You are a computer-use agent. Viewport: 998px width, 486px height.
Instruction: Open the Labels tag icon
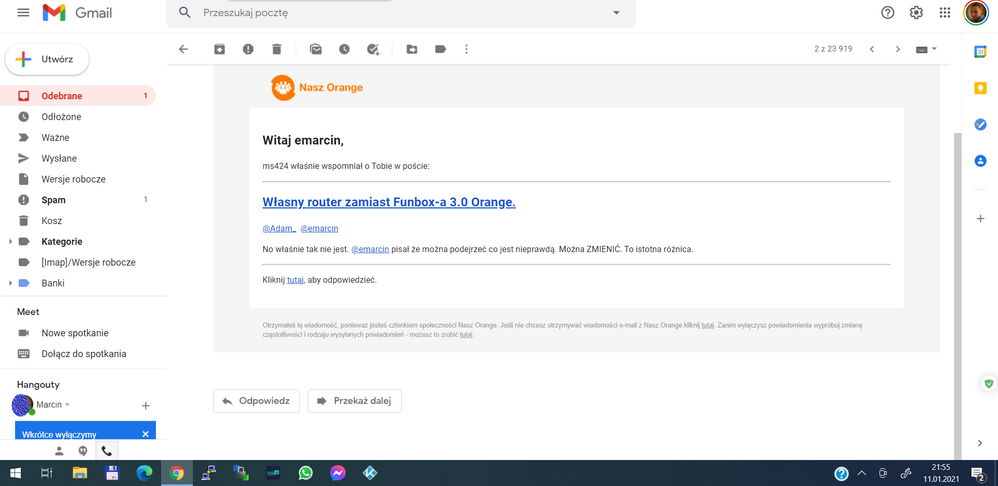(x=440, y=49)
